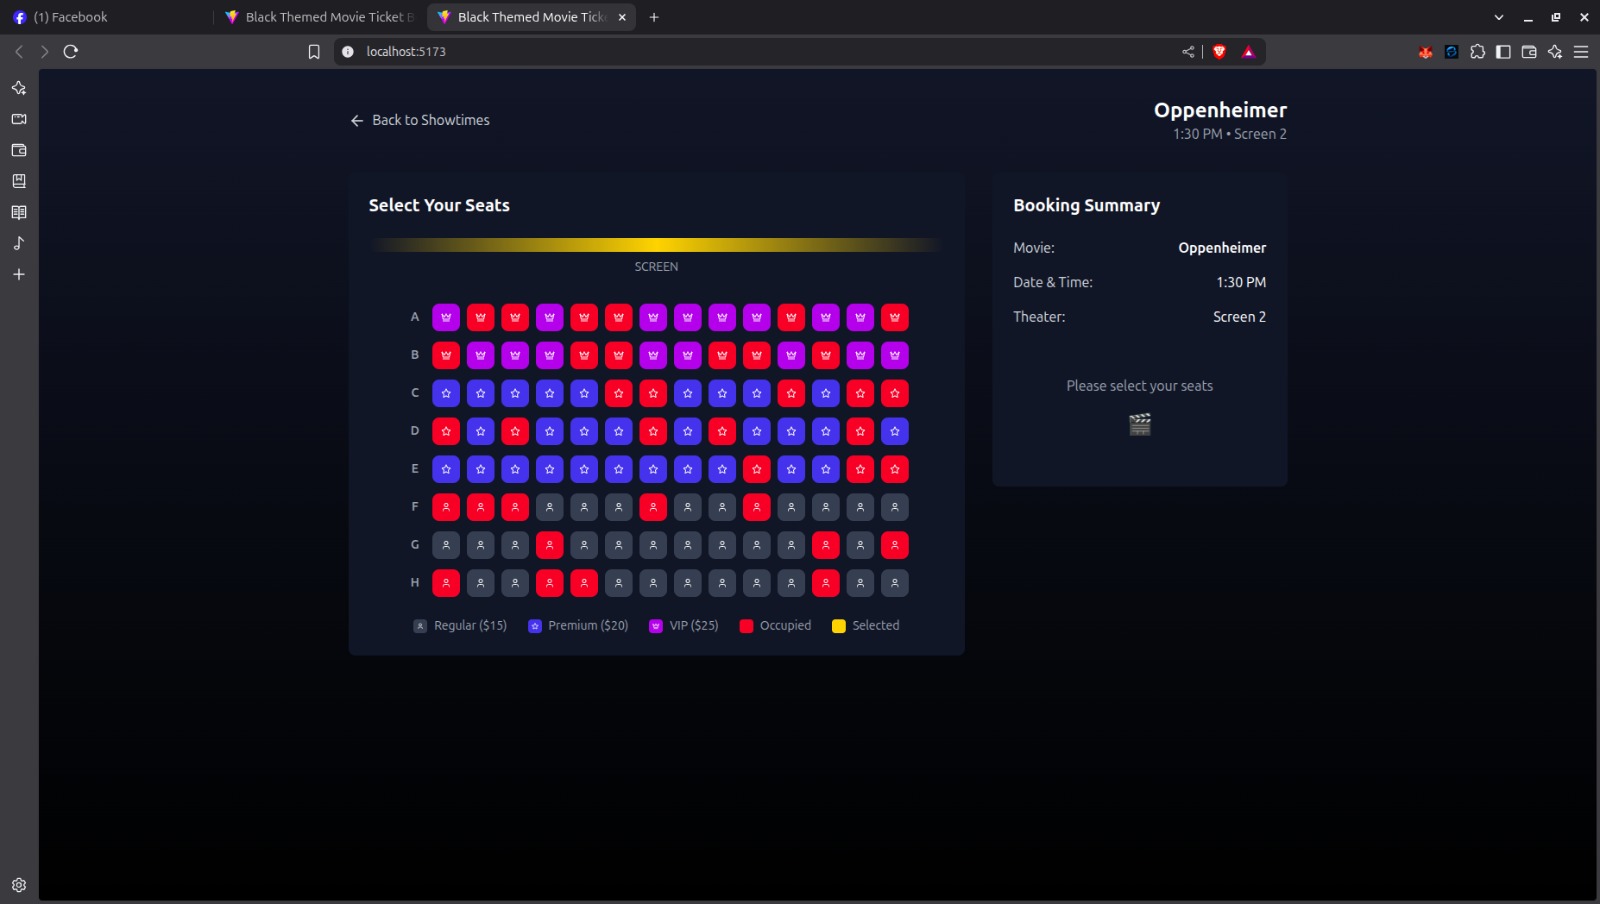Viewport: 1600px width, 904px height.
Task: Open sidebar settings gear icon
Action: click(19, 885)
